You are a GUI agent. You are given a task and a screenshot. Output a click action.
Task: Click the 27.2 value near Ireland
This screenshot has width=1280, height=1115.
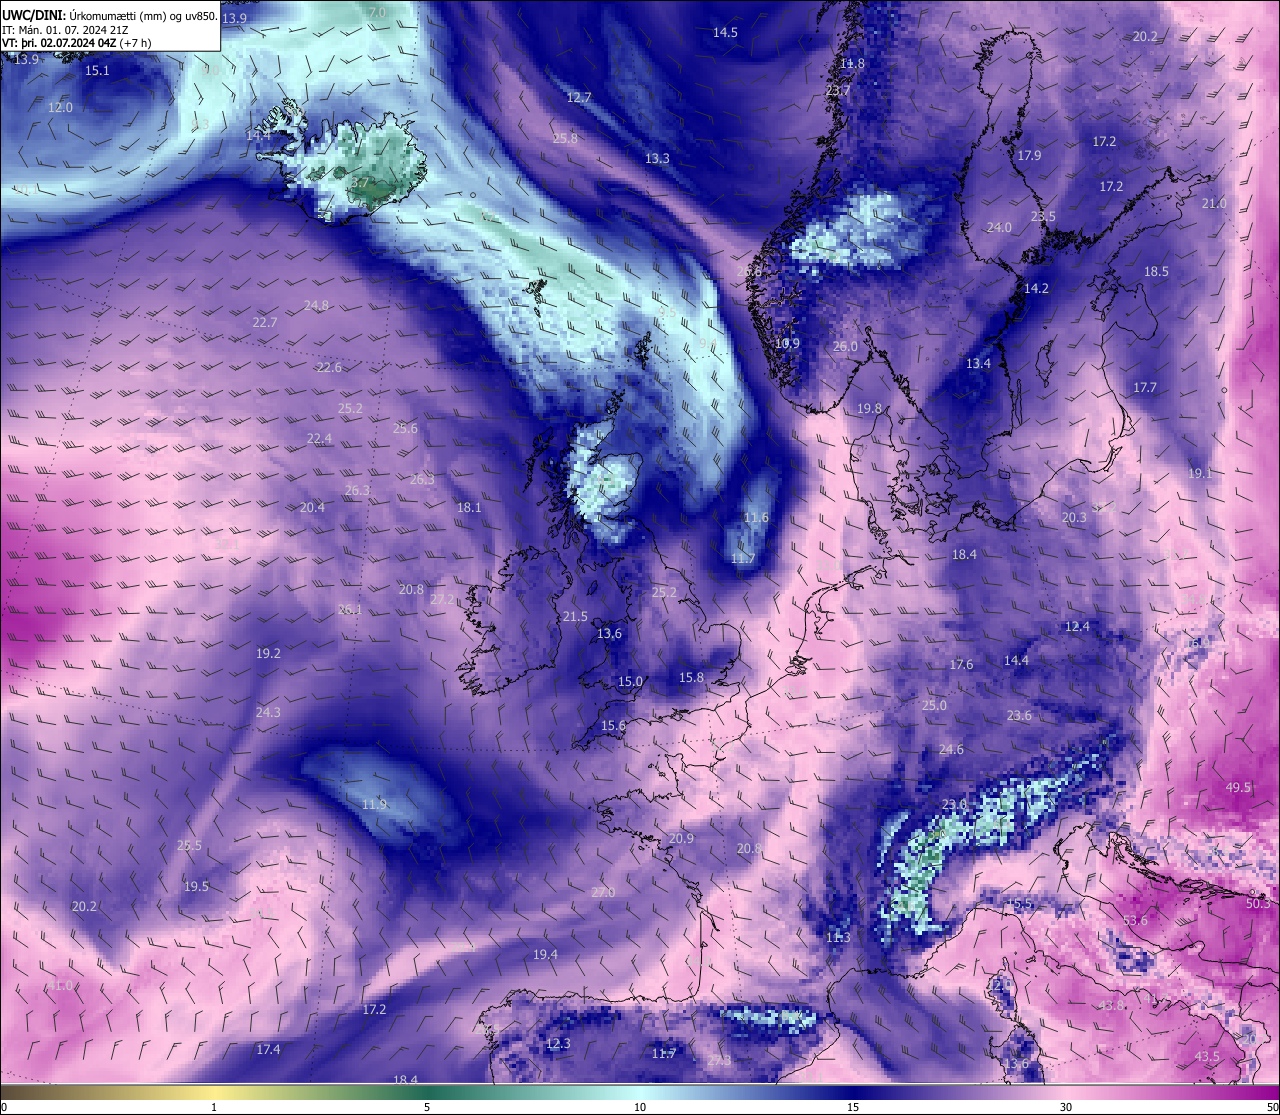[x=442, y=599]
